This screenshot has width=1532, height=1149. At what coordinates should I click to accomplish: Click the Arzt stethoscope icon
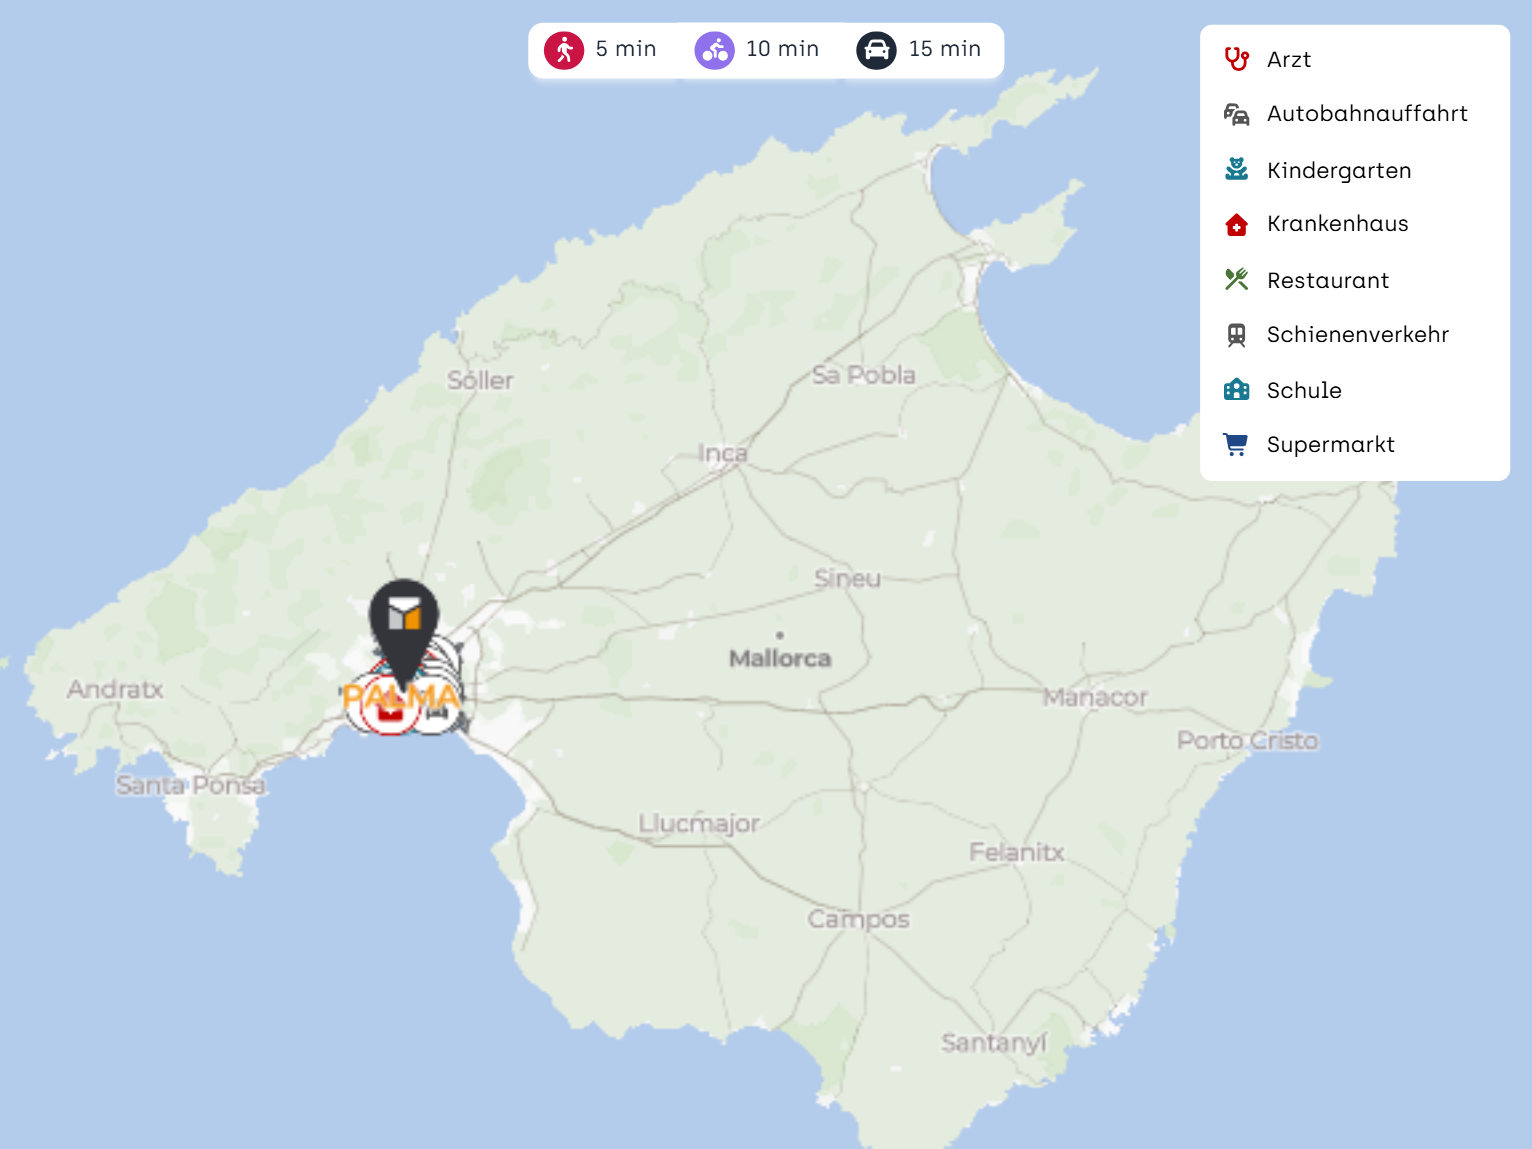pos(1237,59)
